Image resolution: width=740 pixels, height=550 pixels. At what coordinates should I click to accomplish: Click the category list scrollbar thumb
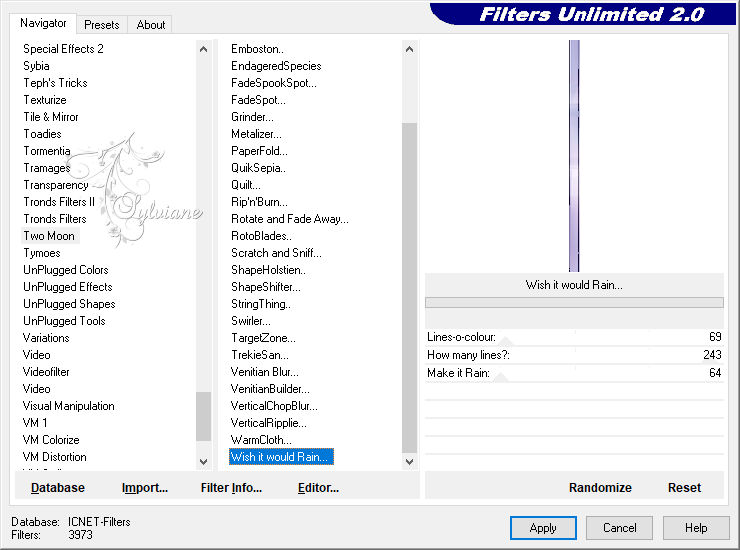click(203, 416)
